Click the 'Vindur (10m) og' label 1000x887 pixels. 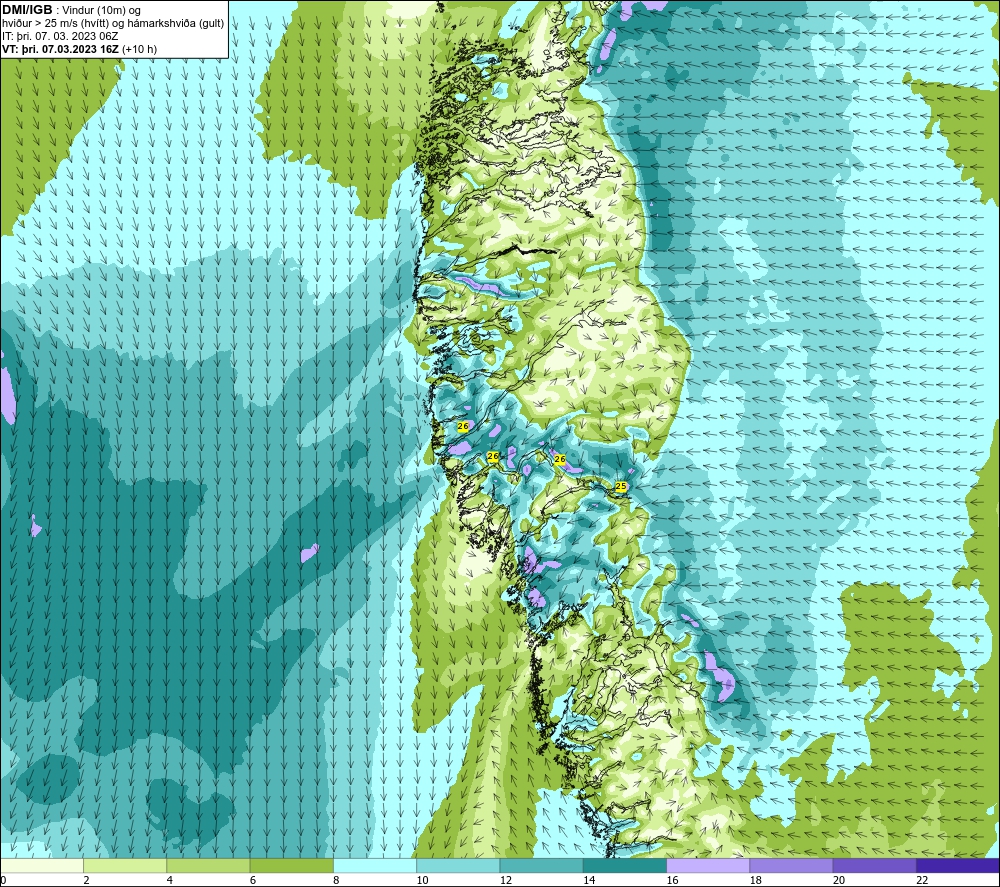tap(102, 10)
